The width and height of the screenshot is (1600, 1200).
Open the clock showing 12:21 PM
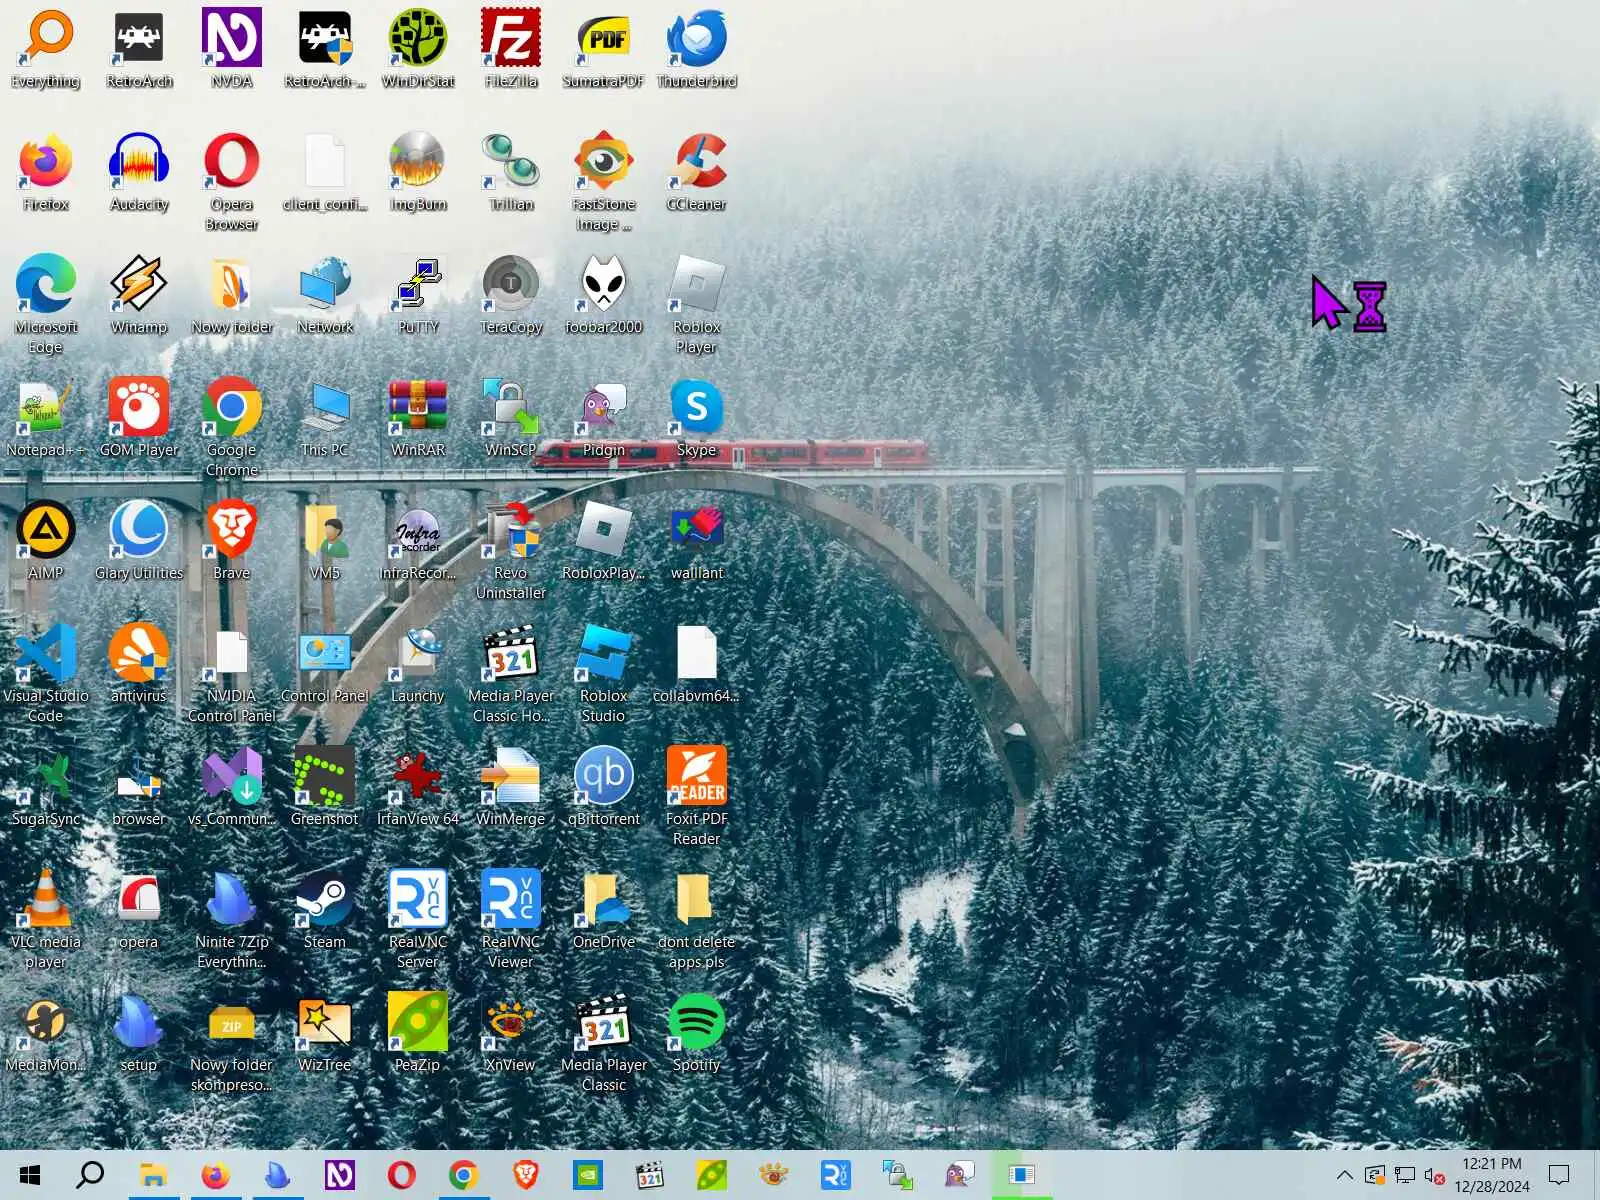(1492, 1175)
